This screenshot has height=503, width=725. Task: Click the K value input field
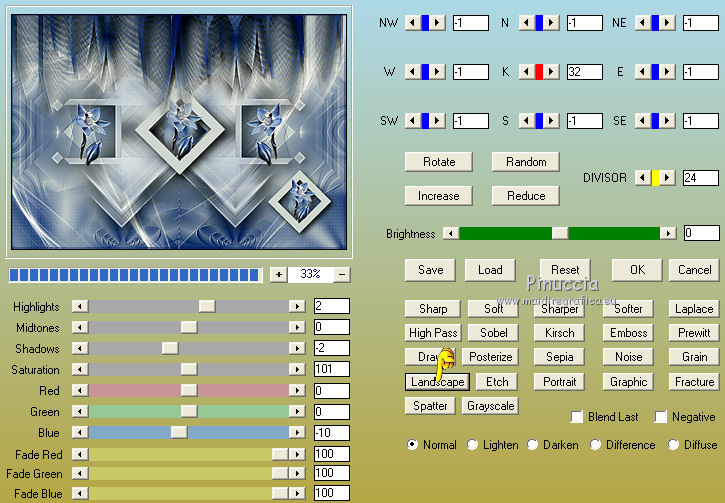click(x=584, y=72)
